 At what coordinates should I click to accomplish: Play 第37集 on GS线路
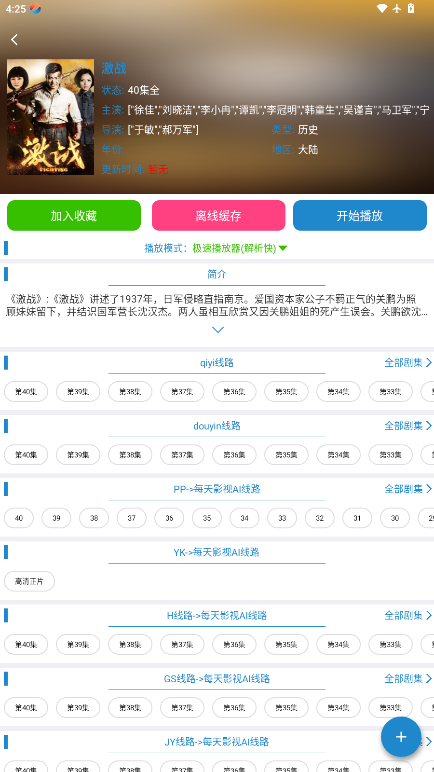coord(182,708)
